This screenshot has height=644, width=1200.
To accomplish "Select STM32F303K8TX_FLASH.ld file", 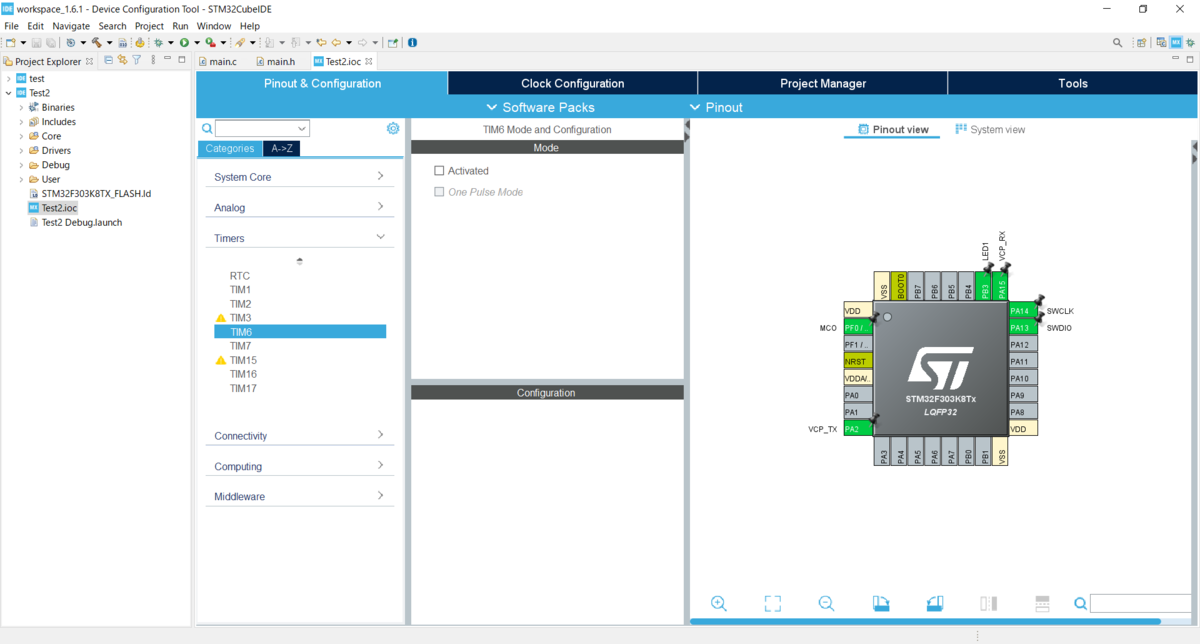I will point(96,194).
